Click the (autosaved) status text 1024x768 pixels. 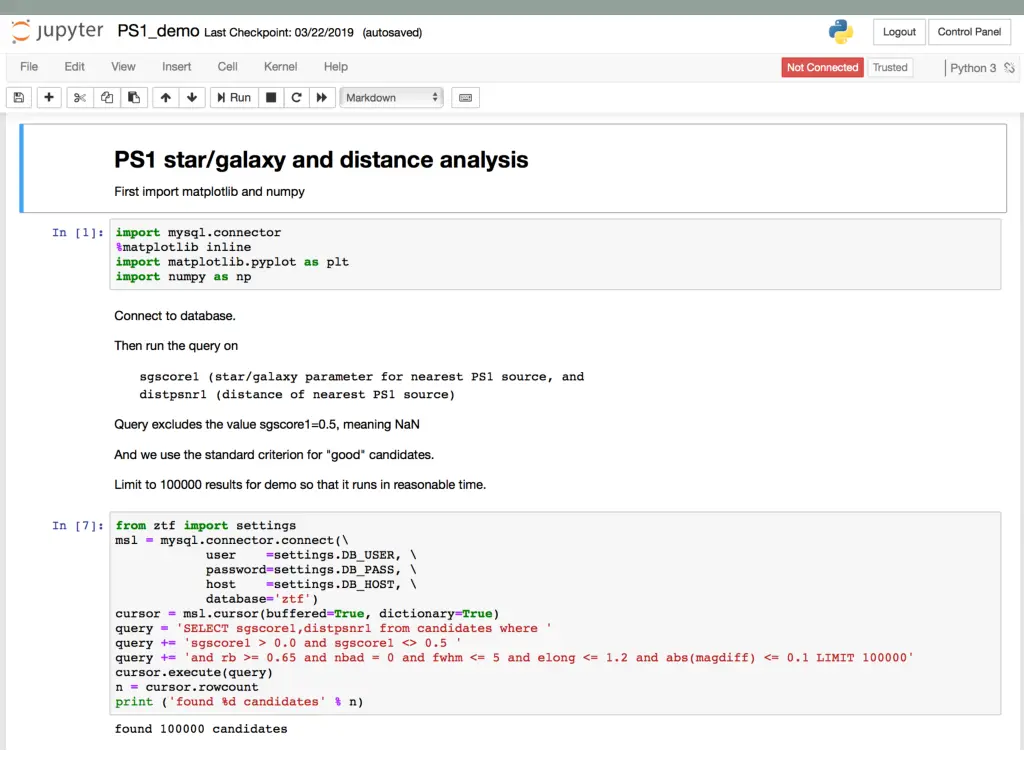pos(392,33)
